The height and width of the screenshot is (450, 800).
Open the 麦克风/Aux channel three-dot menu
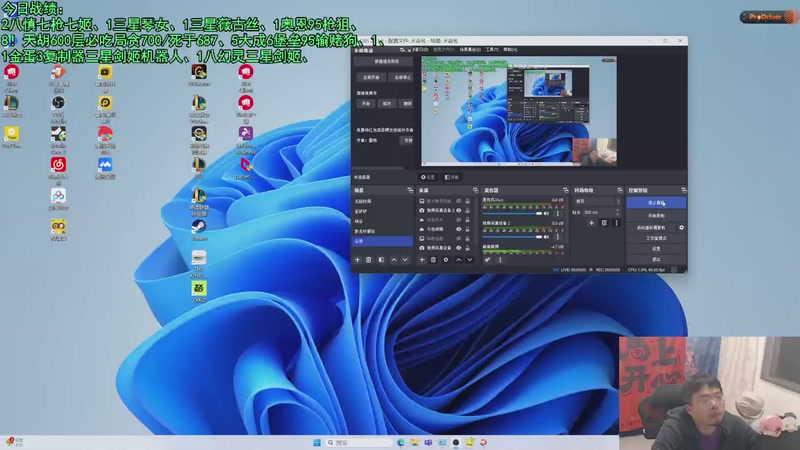(x=558, y=213)
